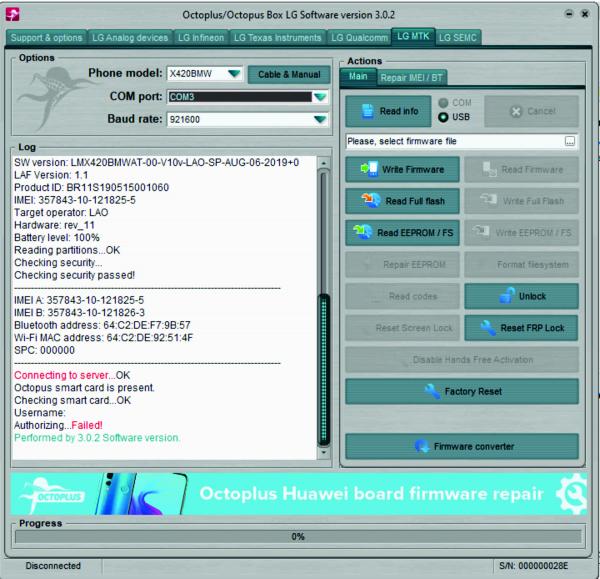Minimize the Octoplus window
The height and width of the screenshot is (579, 600).
tap(569, 14)
